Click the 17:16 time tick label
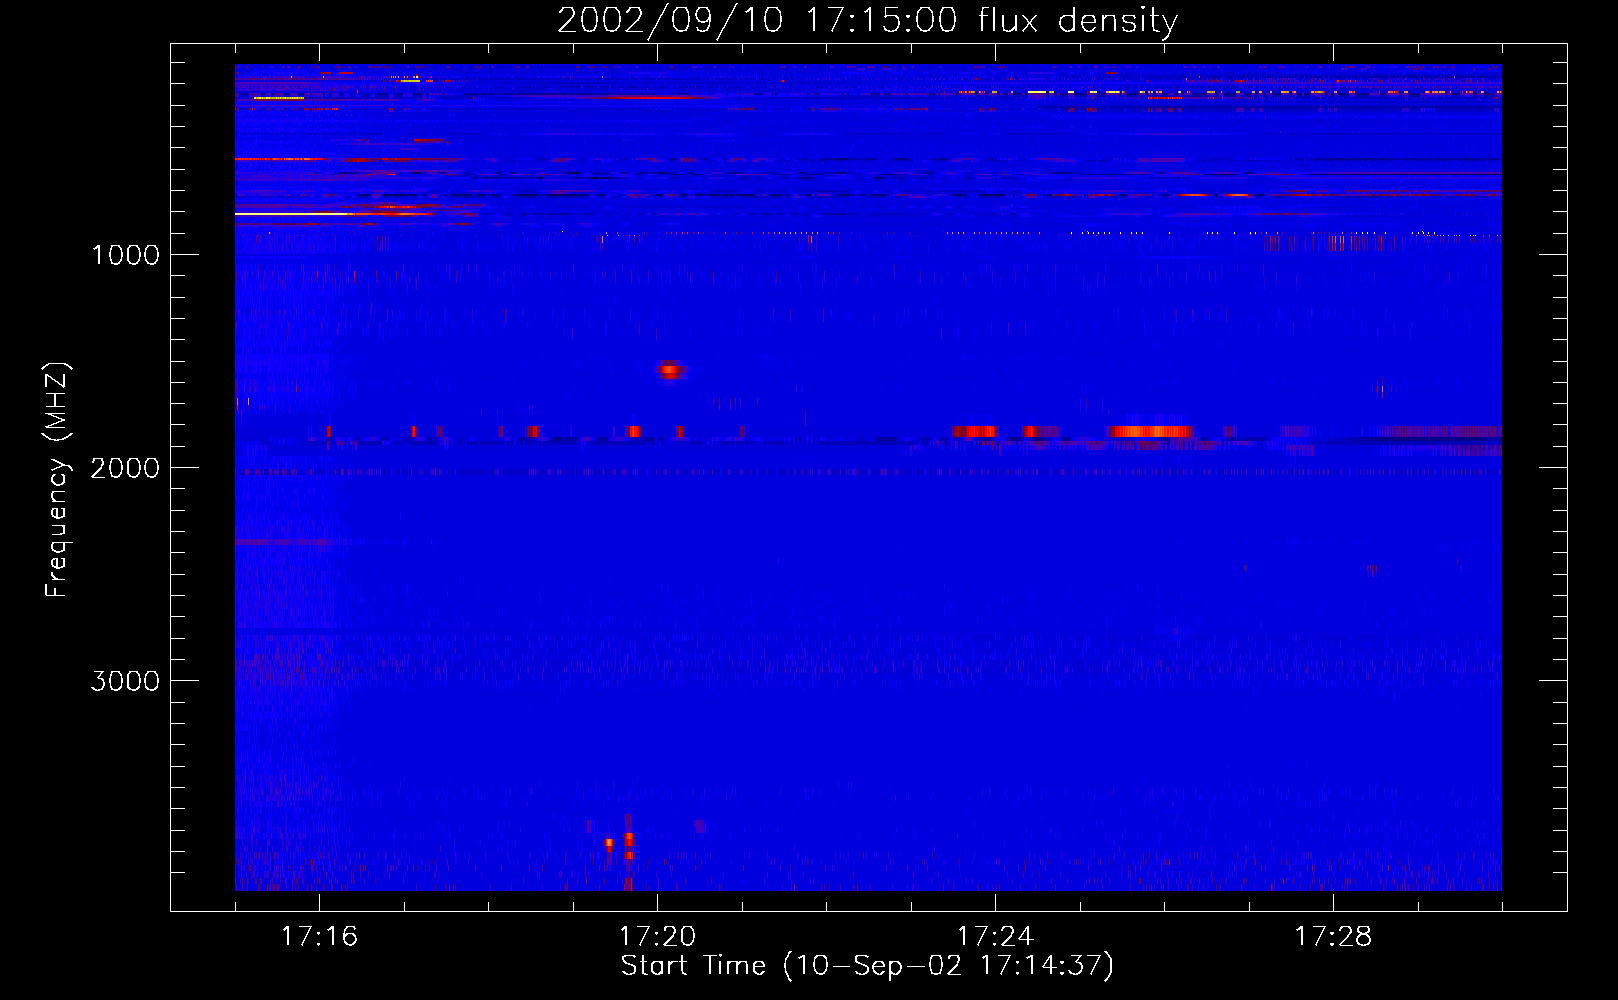 click(319, 936)
